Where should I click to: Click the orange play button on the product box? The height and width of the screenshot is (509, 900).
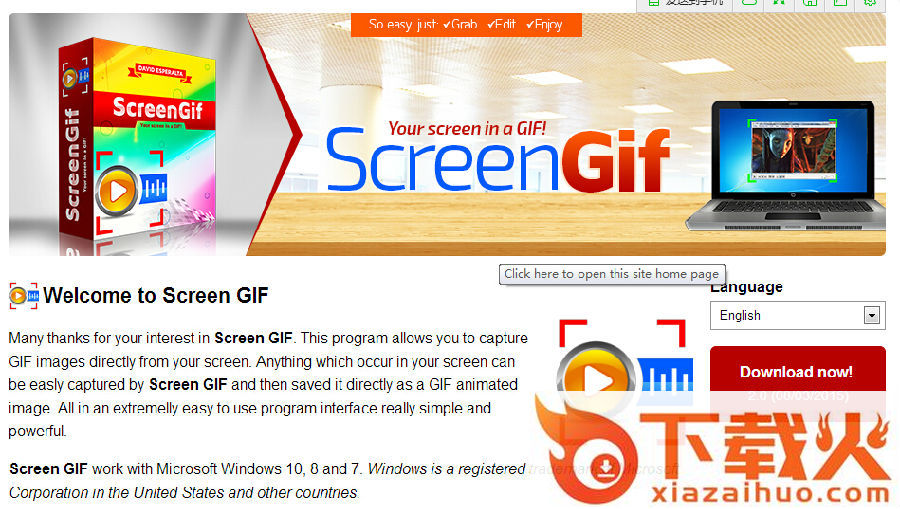[117, 191]
